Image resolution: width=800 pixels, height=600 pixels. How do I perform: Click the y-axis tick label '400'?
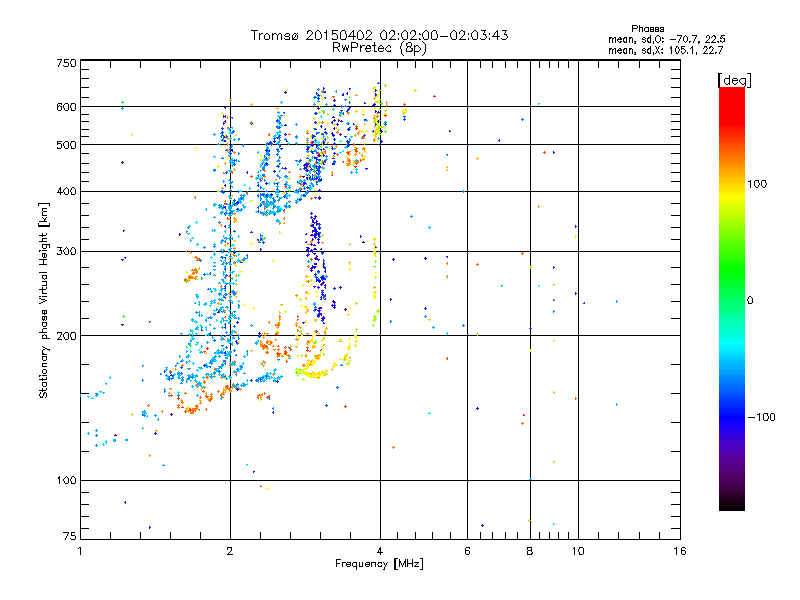(x=66, y=192)
